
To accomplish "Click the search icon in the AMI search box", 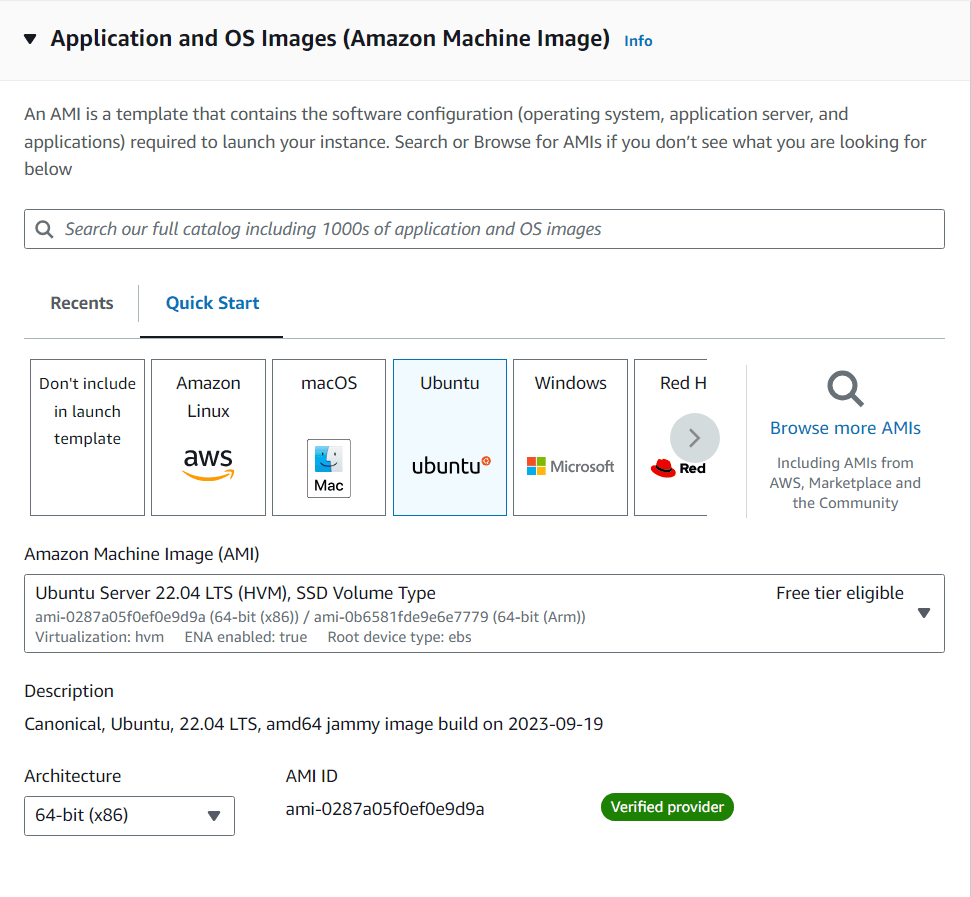I will 44,229.
